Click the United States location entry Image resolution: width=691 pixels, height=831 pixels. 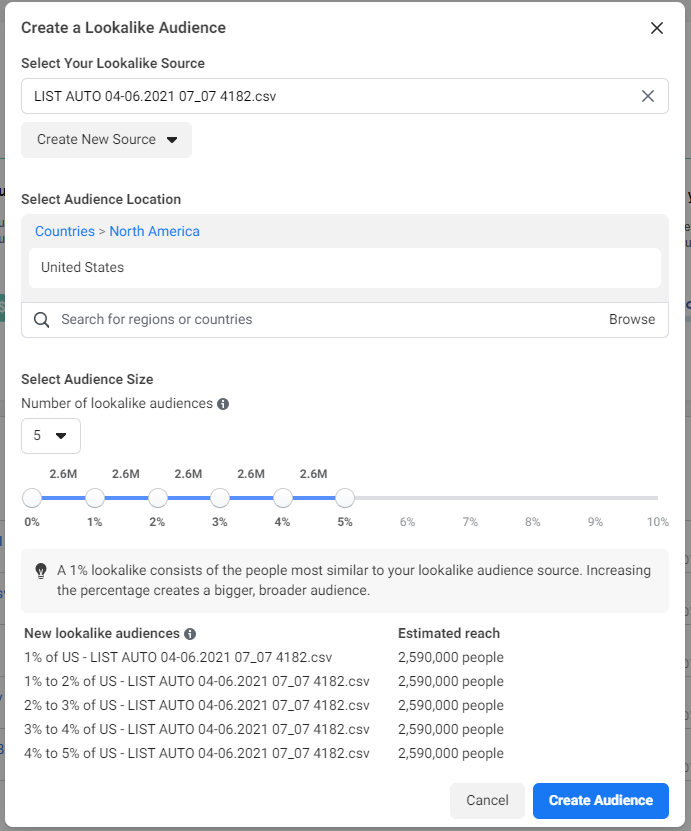pos(344,268)
